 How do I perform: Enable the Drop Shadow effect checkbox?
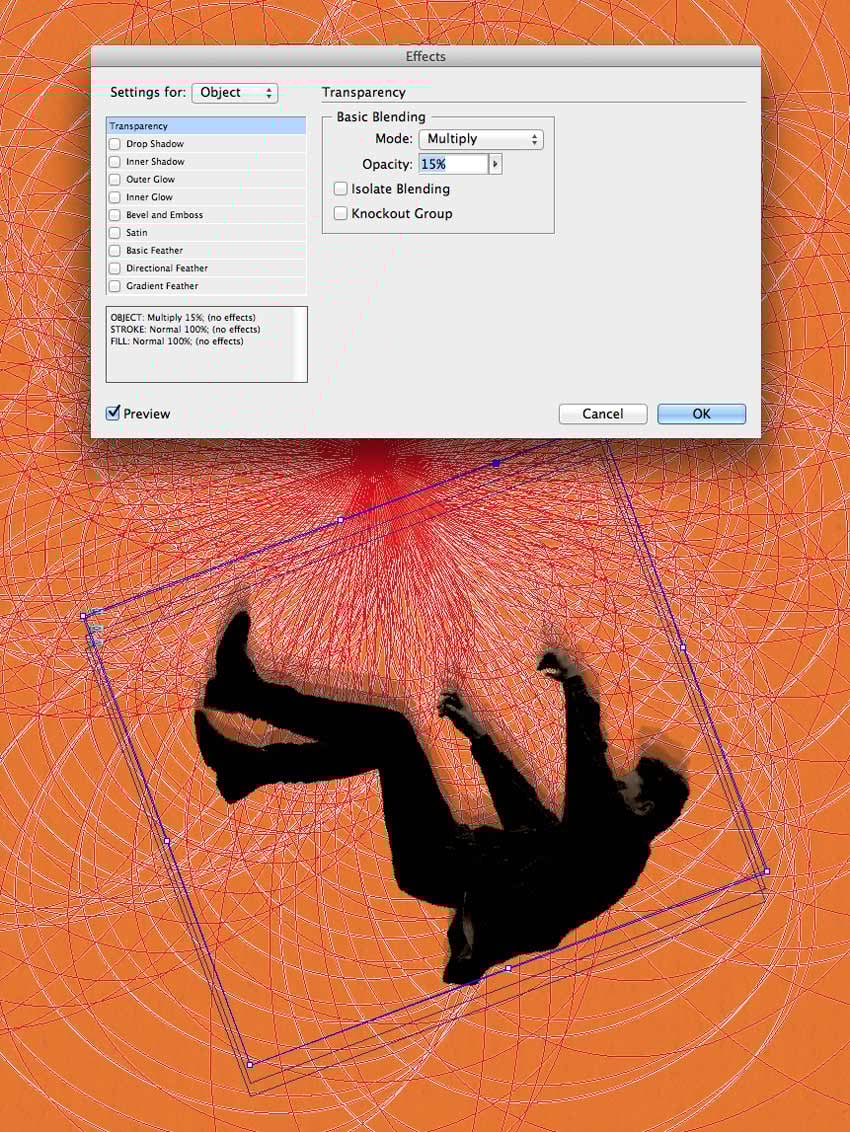point(115,144)
